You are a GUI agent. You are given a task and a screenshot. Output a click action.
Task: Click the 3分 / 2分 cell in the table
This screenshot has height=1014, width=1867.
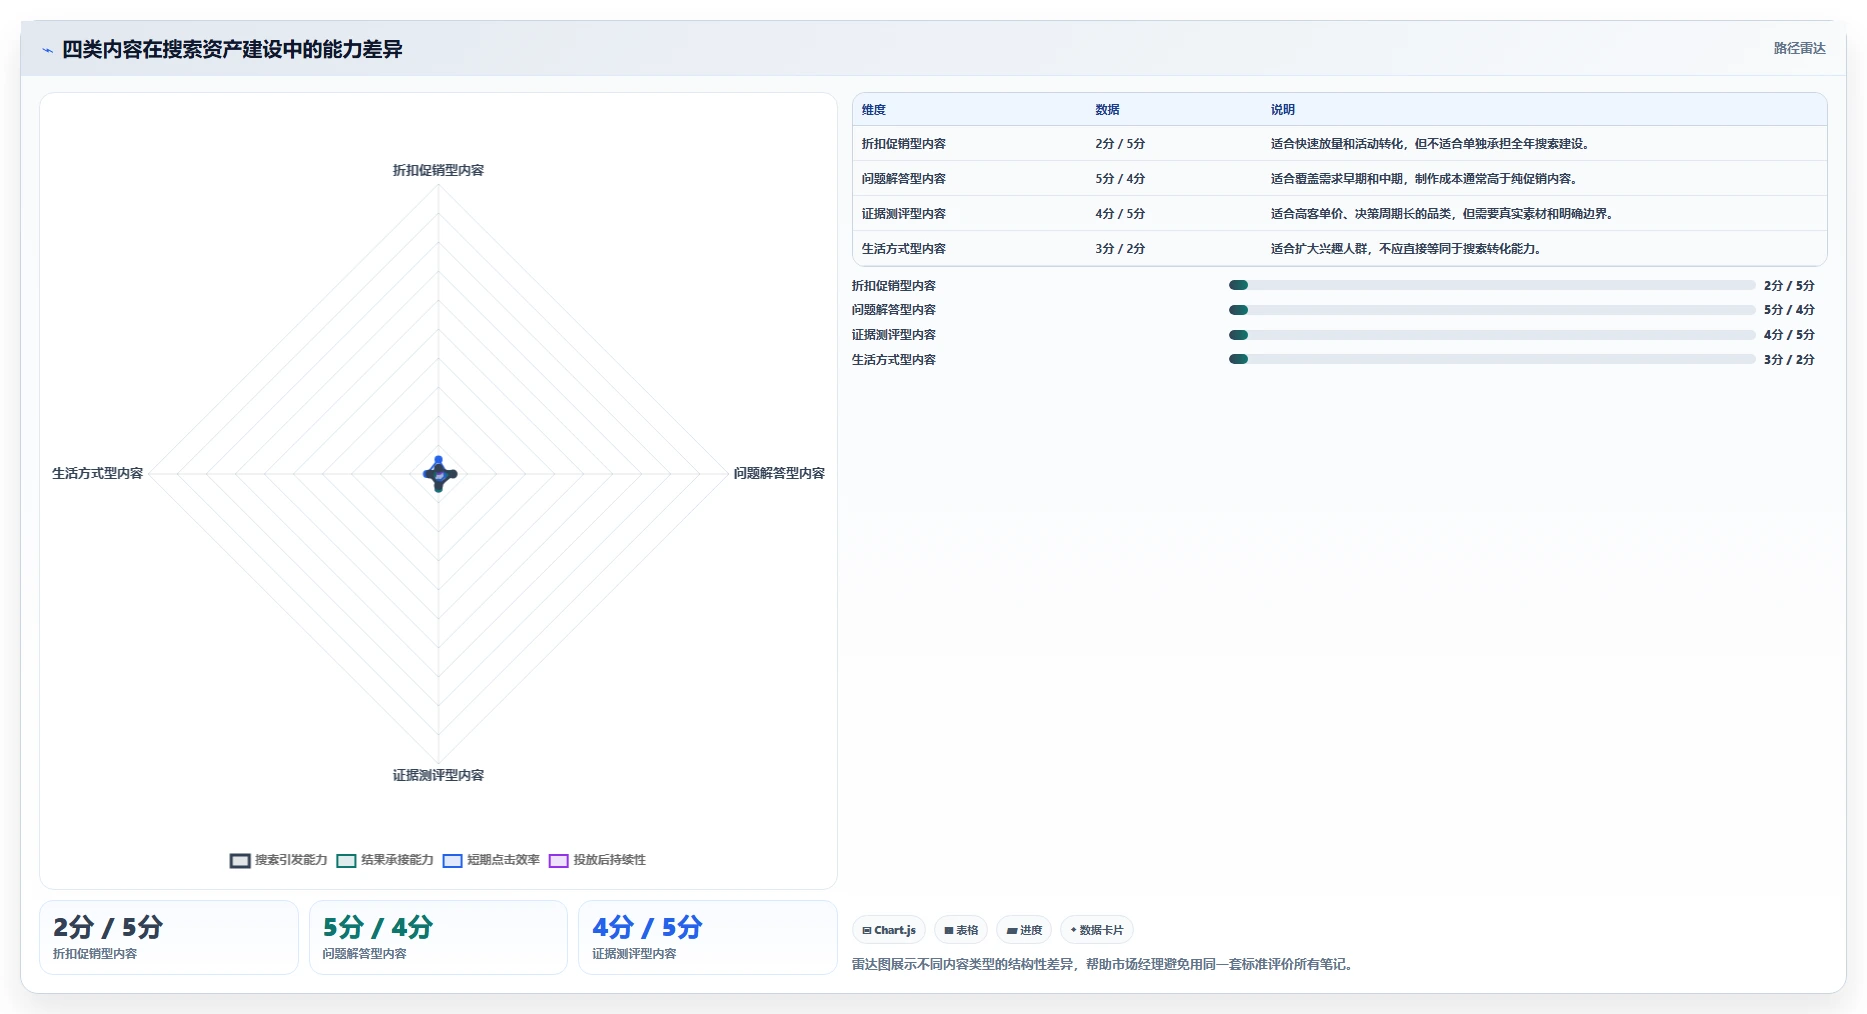pos(1120,249)
